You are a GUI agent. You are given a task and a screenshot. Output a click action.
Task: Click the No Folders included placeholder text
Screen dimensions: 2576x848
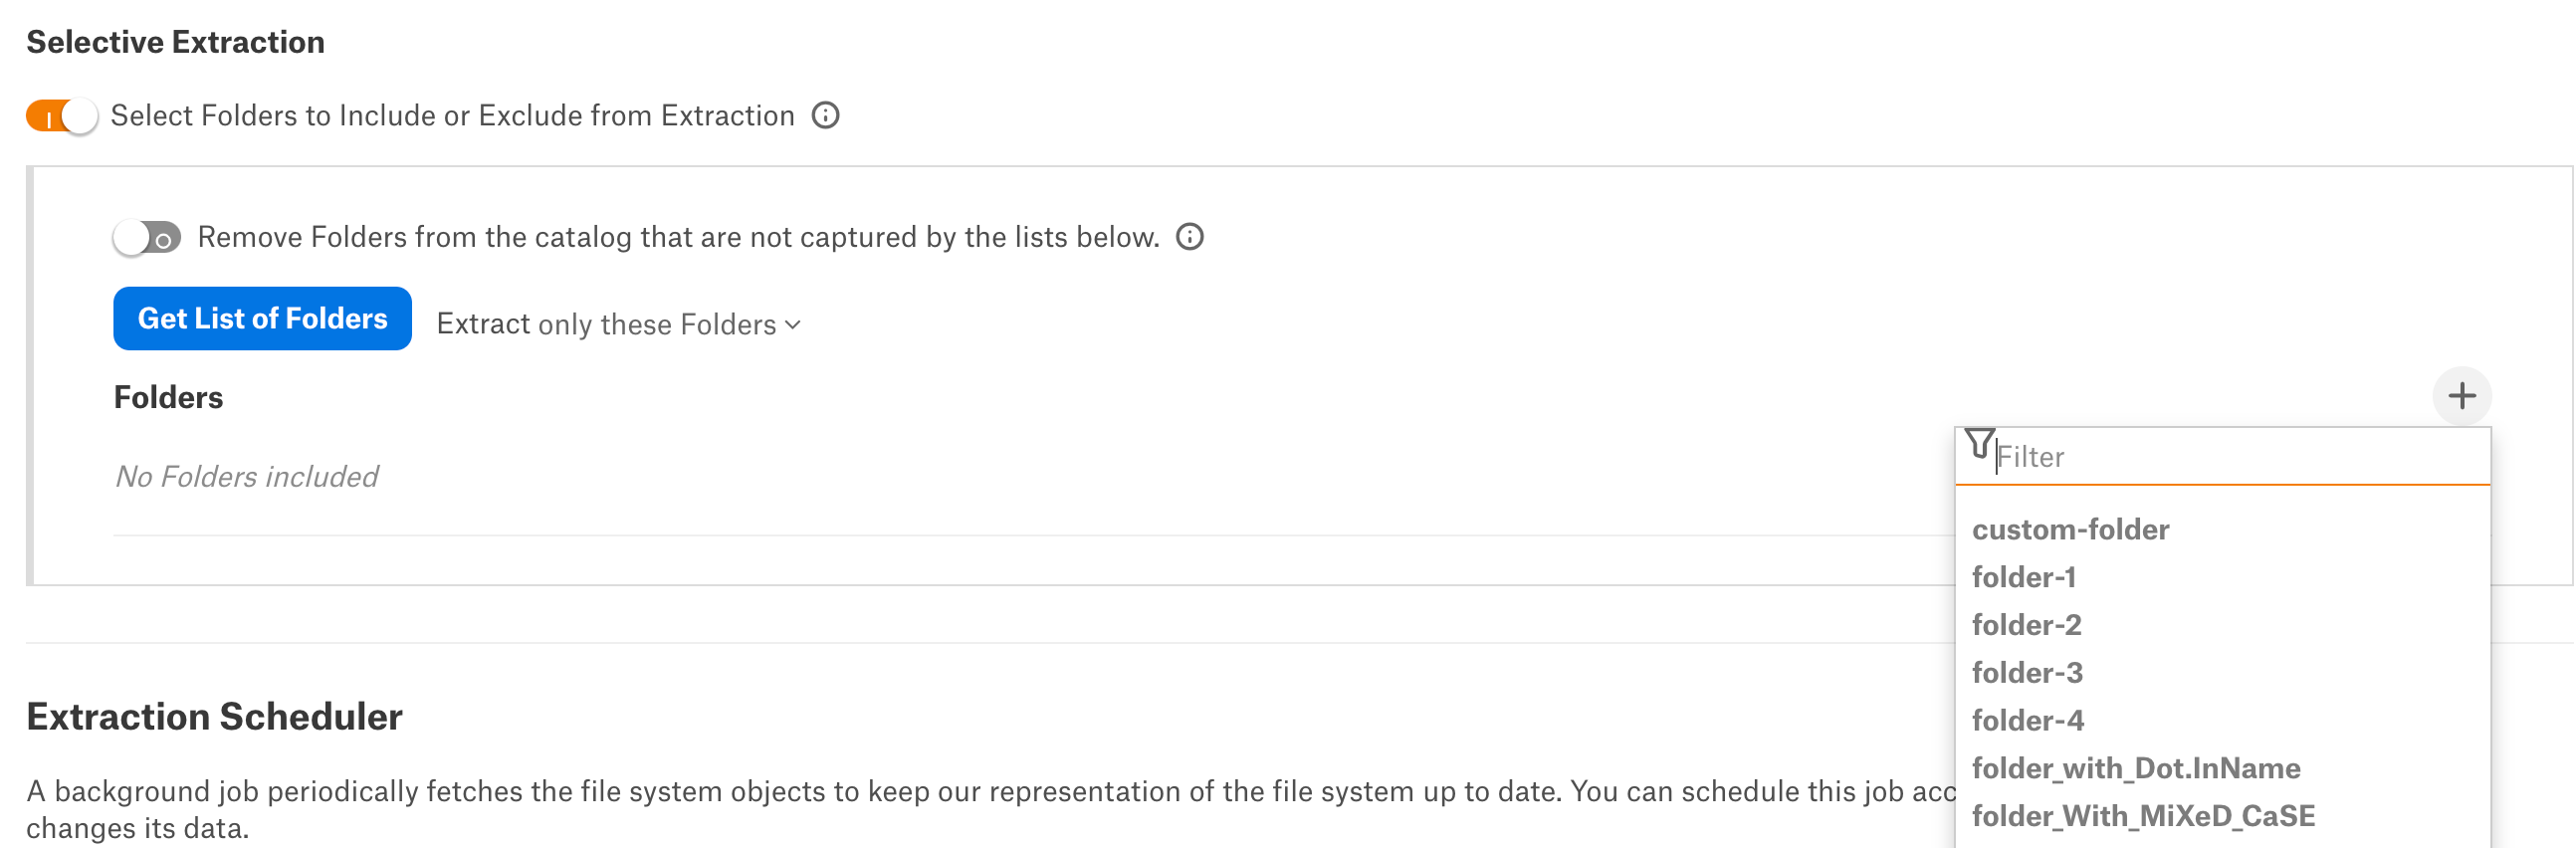click(x=247, y=477)
